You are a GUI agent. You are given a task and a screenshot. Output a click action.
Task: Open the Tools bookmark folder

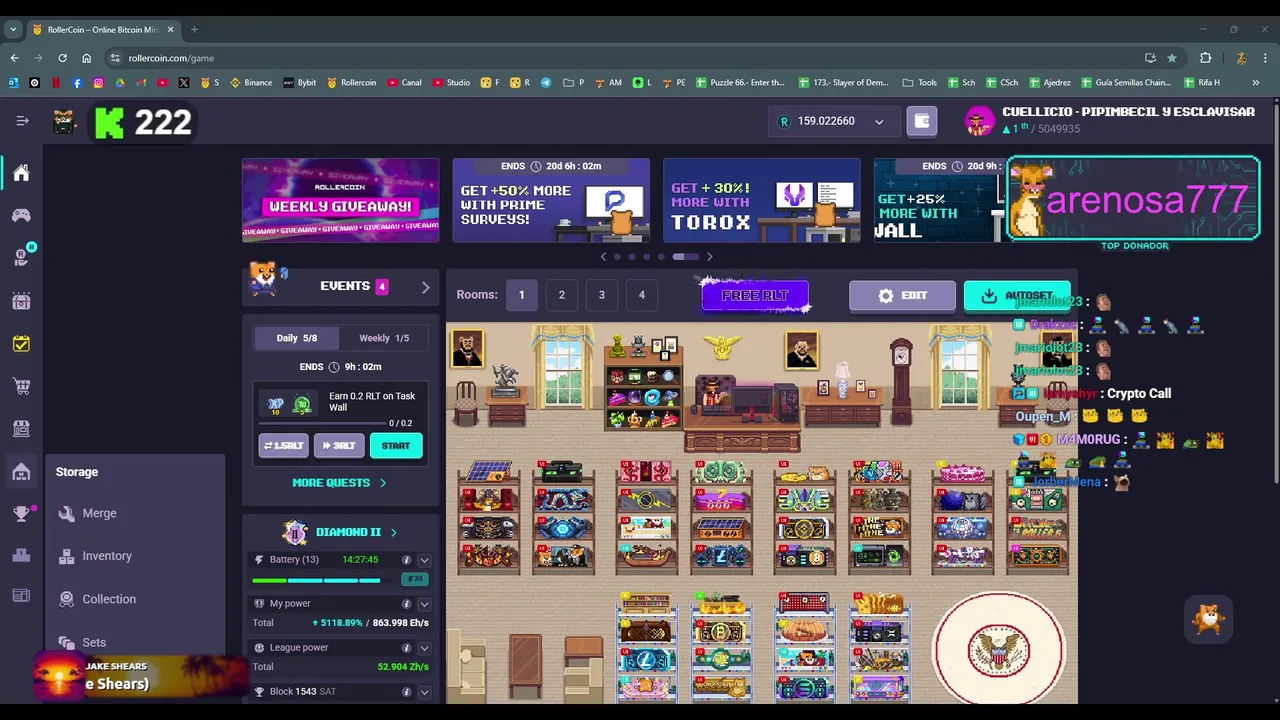click(920, 82)
